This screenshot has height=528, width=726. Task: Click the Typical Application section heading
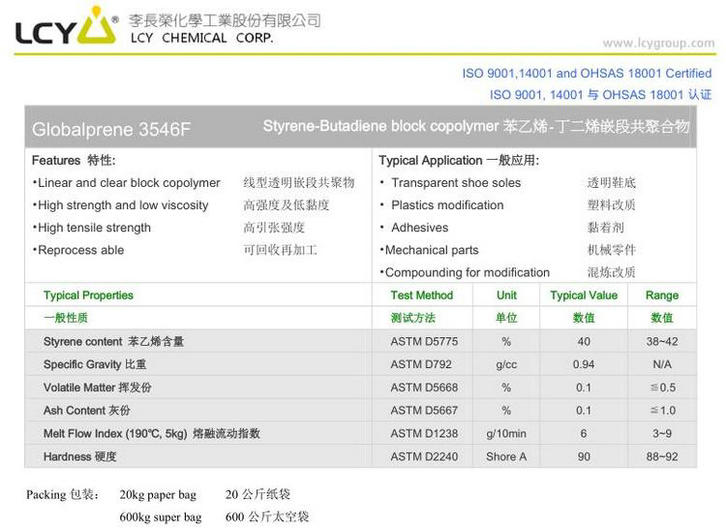[459, 160]
